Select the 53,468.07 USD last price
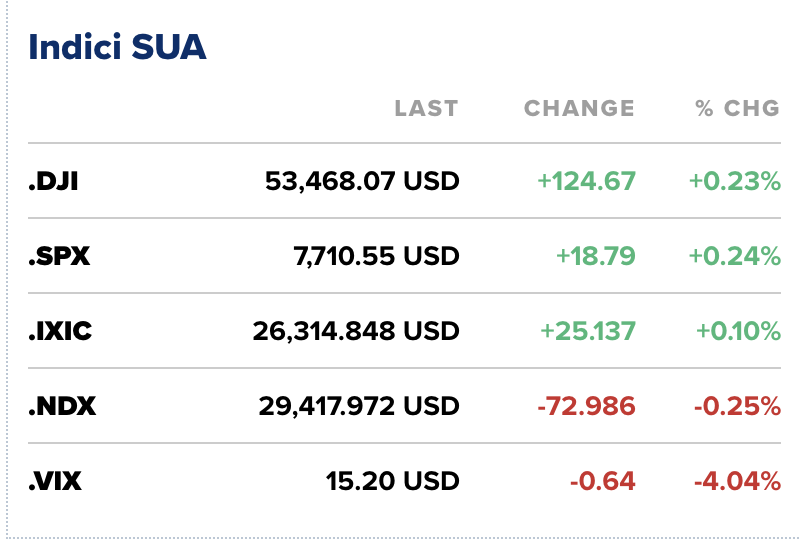800x554 pixels. click(x=362, y=181)
